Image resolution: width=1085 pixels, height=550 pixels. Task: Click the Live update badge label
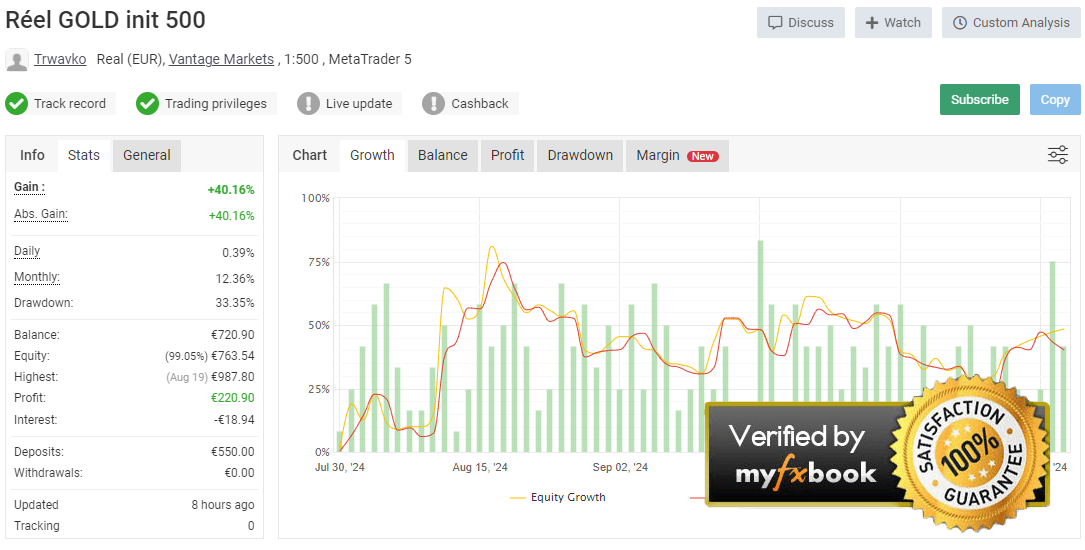coord(359,104)
